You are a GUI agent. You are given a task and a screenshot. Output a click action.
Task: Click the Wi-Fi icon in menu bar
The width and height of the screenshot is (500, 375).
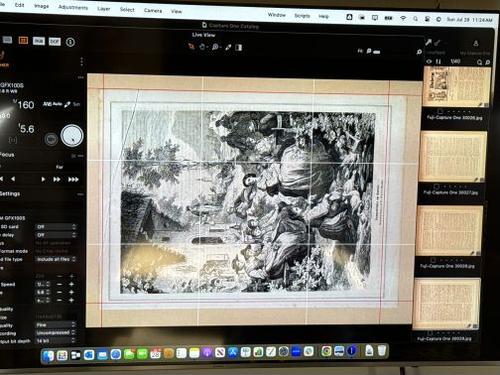click(403, 18)
